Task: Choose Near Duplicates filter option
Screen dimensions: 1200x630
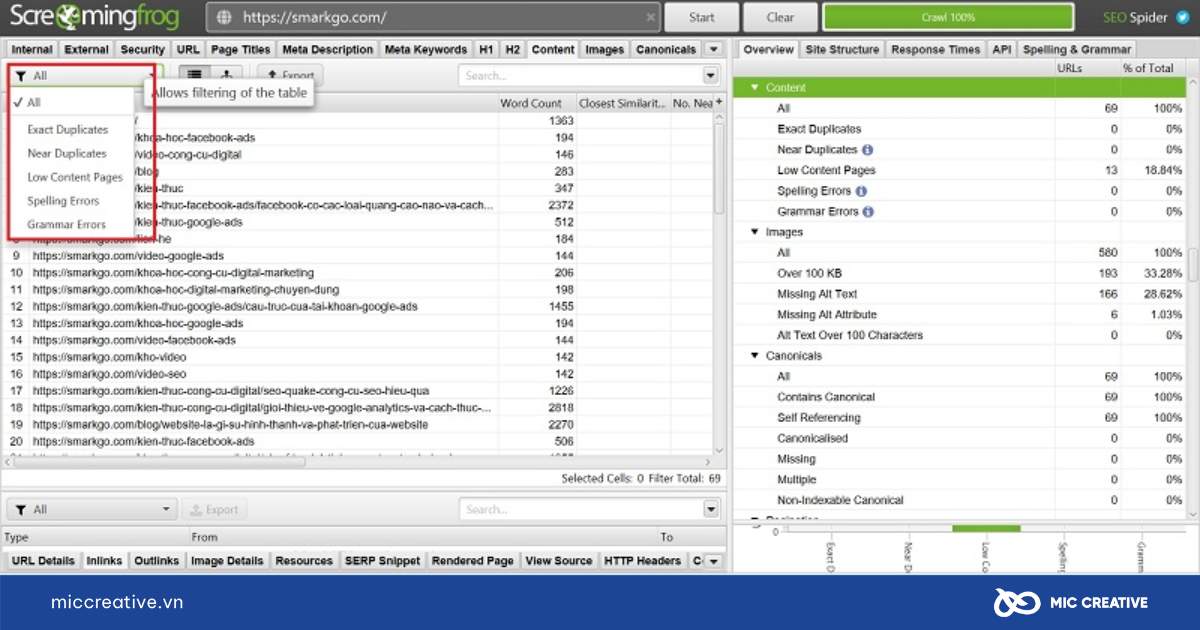Action: (67, 154)
